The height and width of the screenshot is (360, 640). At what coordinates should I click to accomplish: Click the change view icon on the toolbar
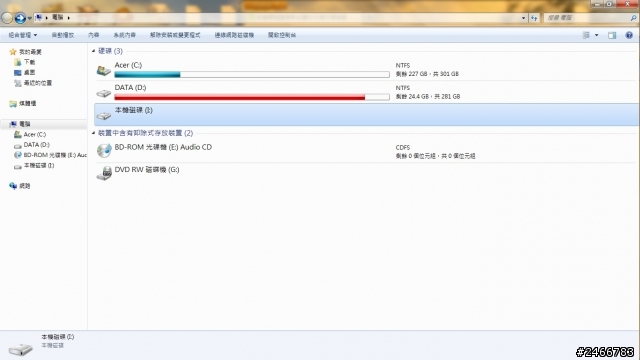click(x=586, y=35)
